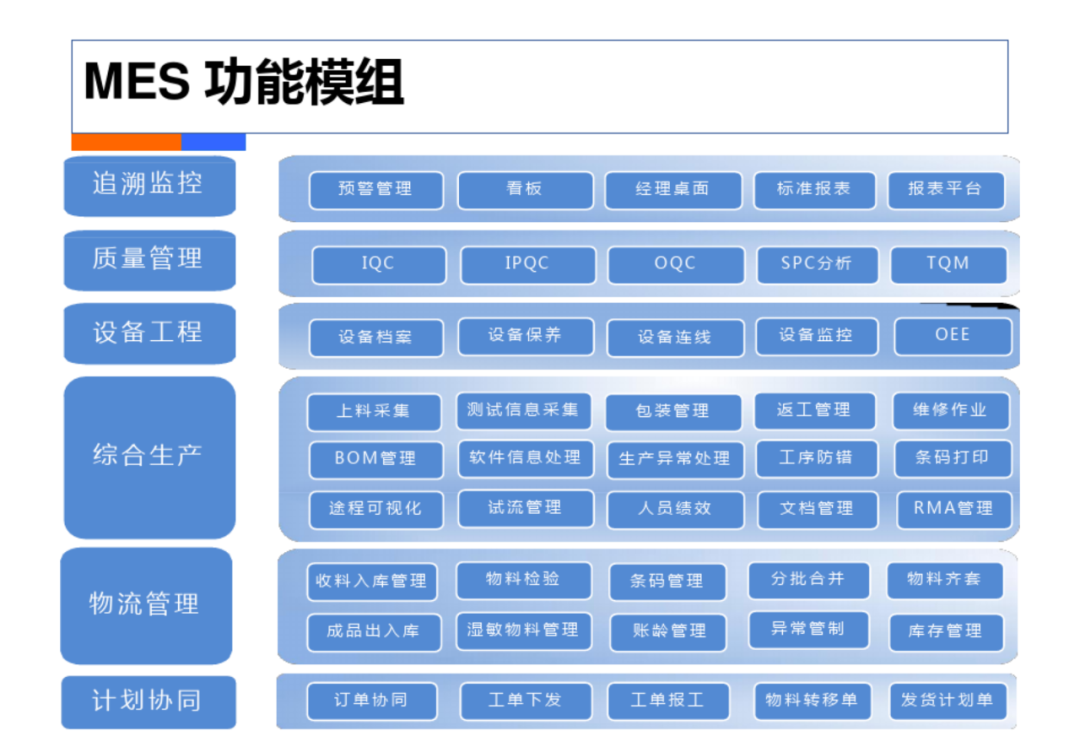This screenshot has width=1080, height=747.
Task: Select the 经理桌面 module
Action: (x=673, y=190)
